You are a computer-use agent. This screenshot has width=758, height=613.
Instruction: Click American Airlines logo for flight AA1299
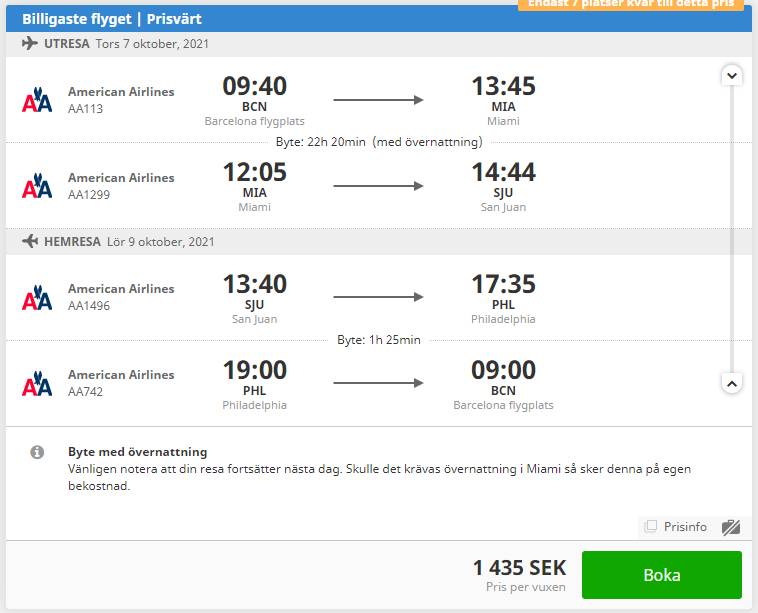click(x=37, y=186)
